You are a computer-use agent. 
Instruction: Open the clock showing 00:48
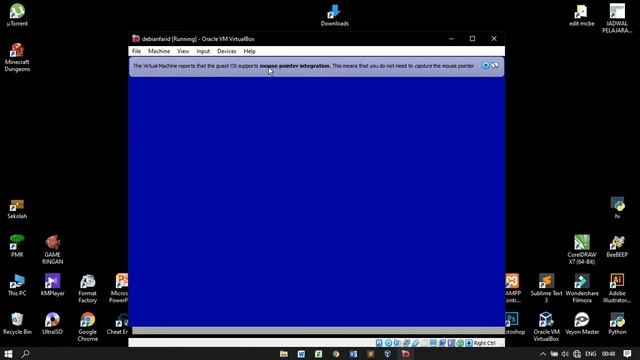point(609,354)
